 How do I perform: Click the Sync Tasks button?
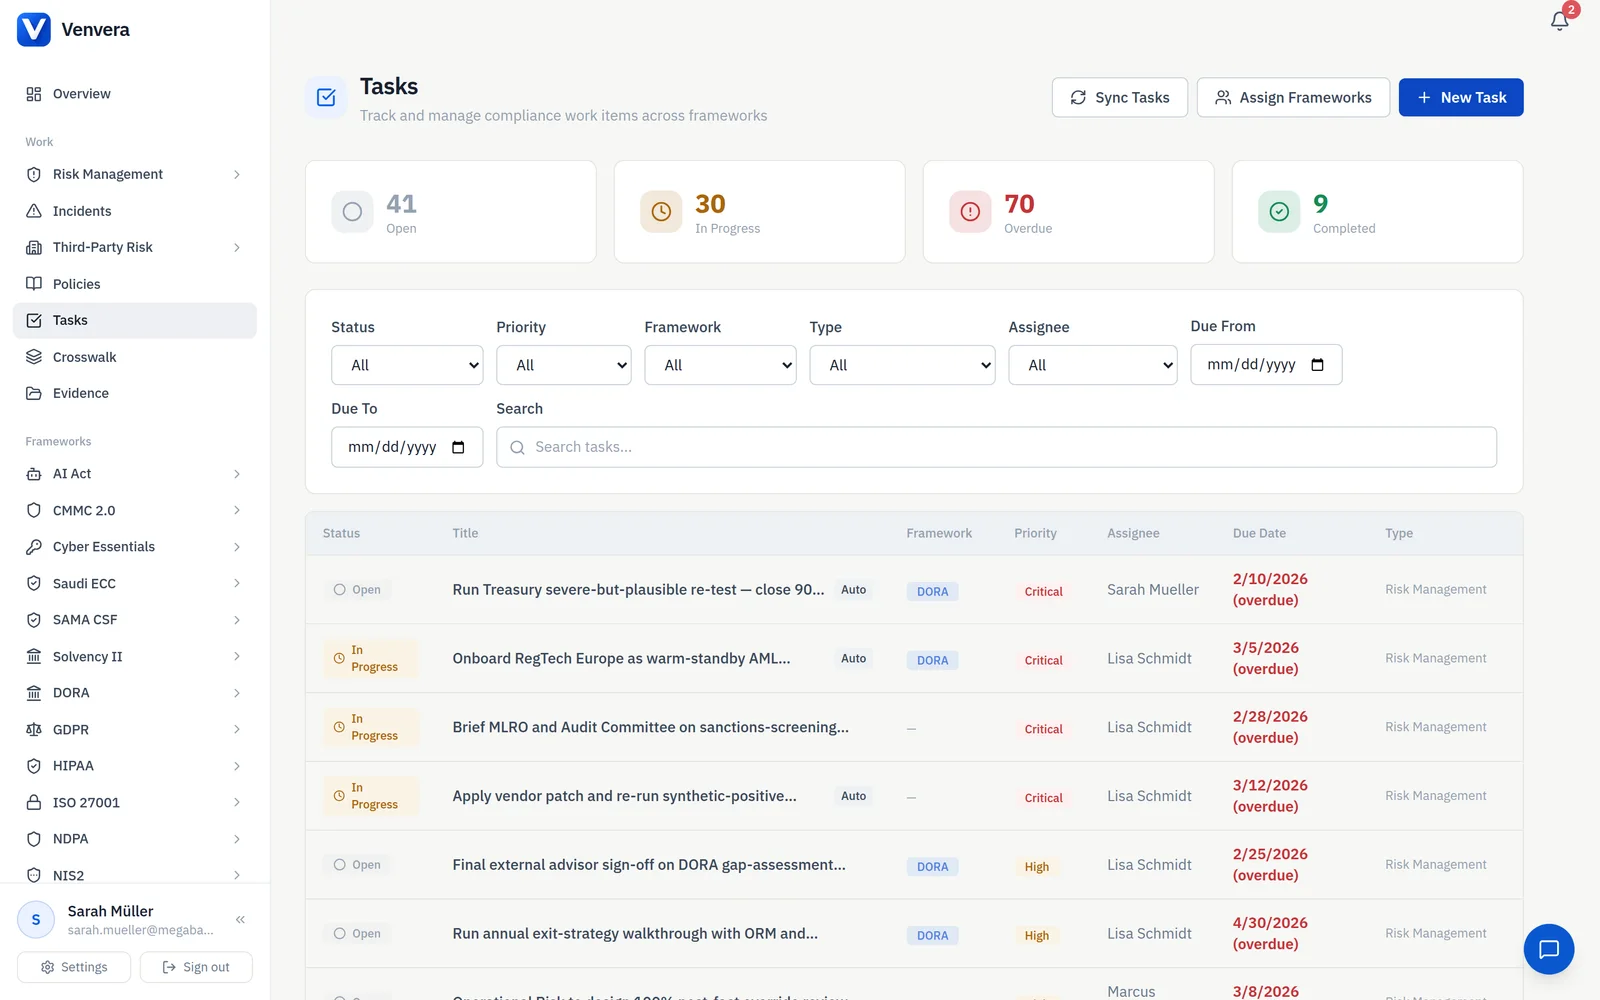point(1120,97)
